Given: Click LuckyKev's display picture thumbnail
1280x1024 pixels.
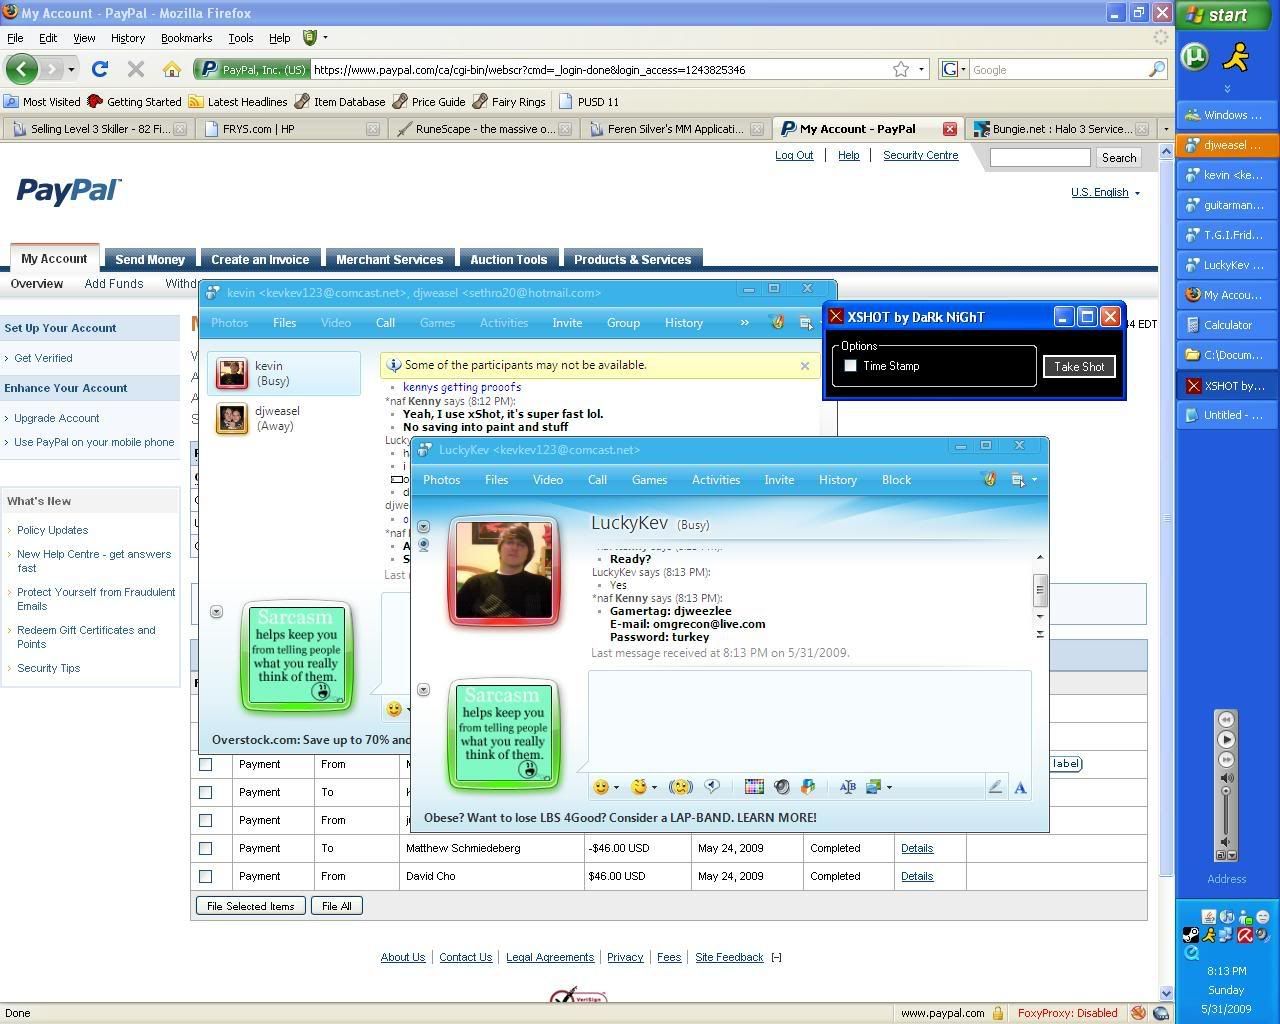Looking at the screenshot, I should [503, 570].
